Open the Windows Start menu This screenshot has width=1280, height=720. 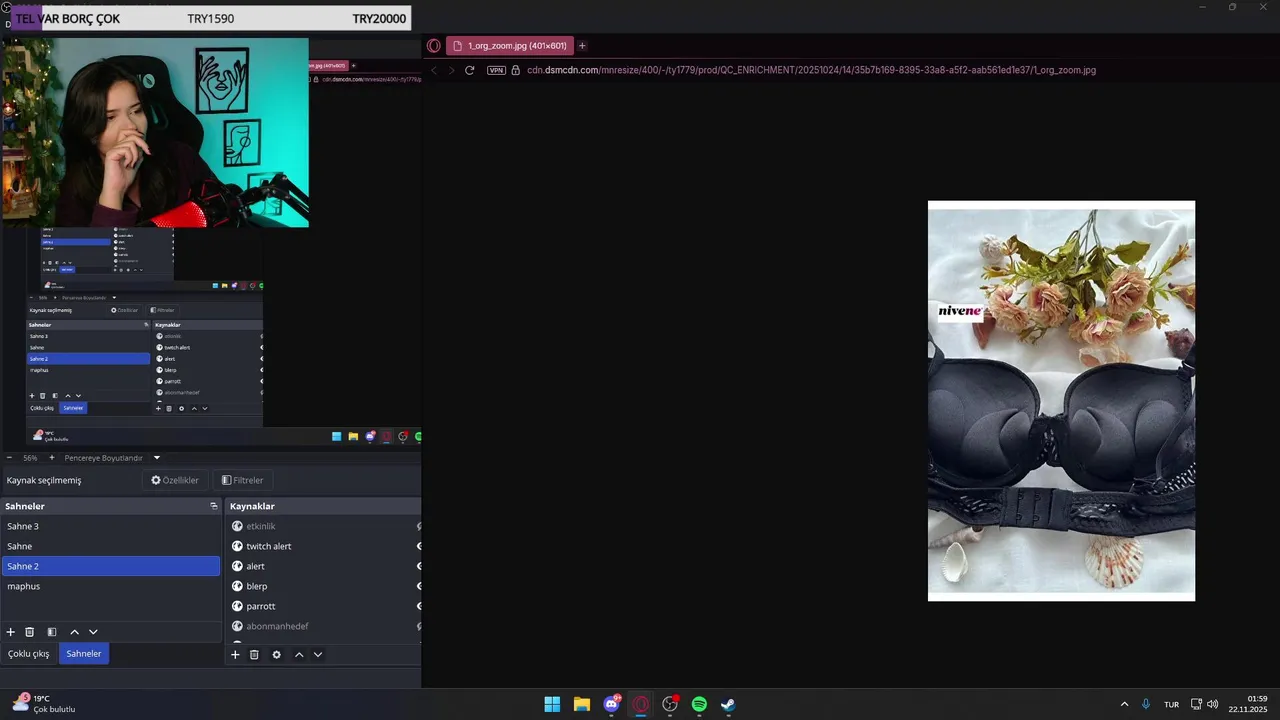pos(552,704)
